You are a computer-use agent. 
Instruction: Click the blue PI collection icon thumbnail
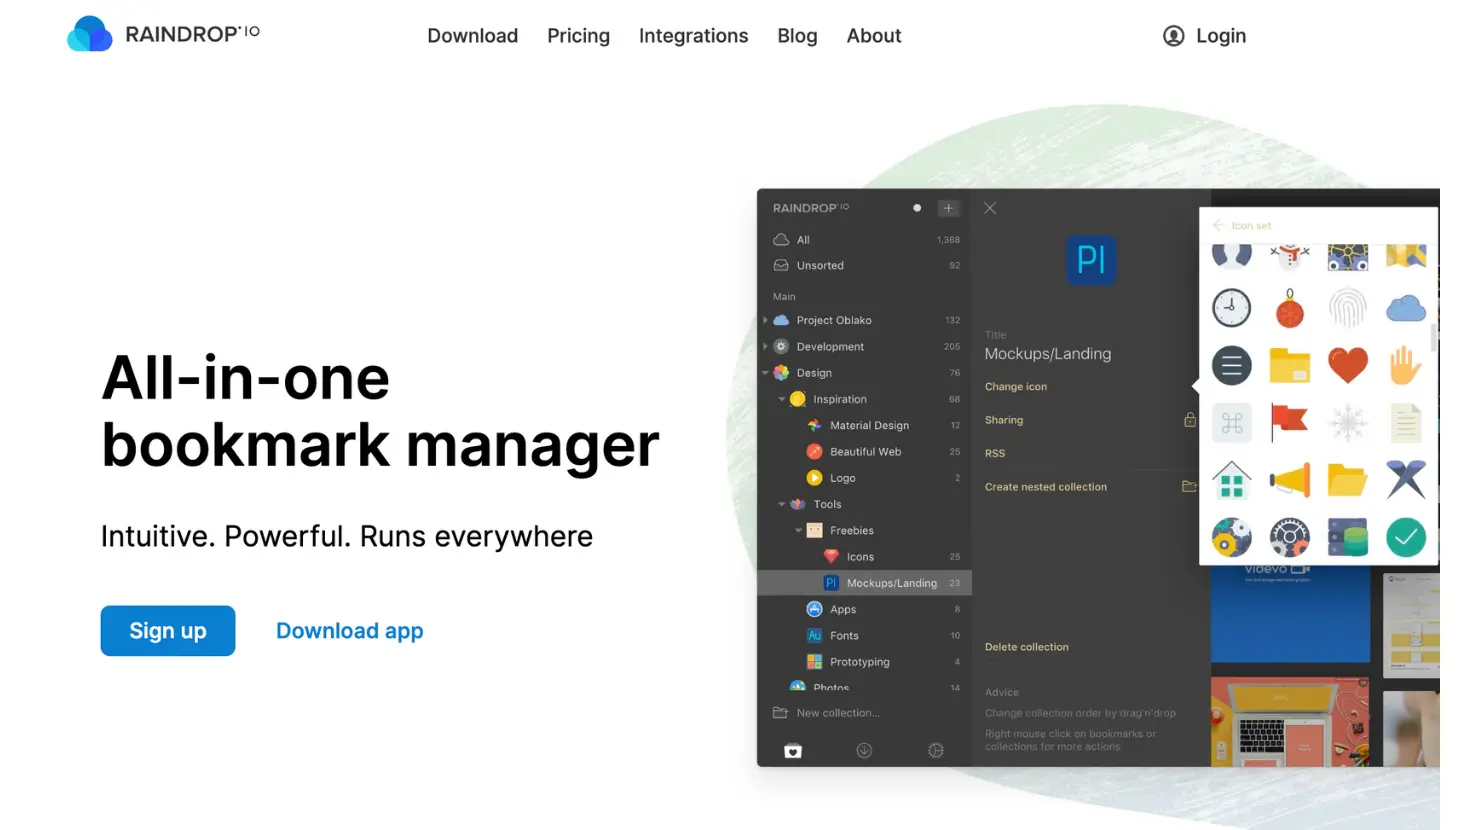1091,259
